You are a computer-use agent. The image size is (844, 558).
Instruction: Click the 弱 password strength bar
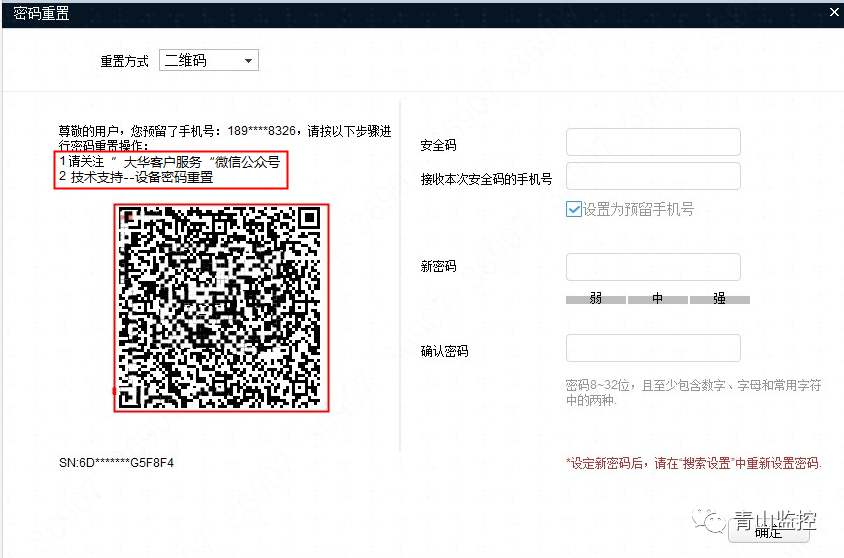595,299
